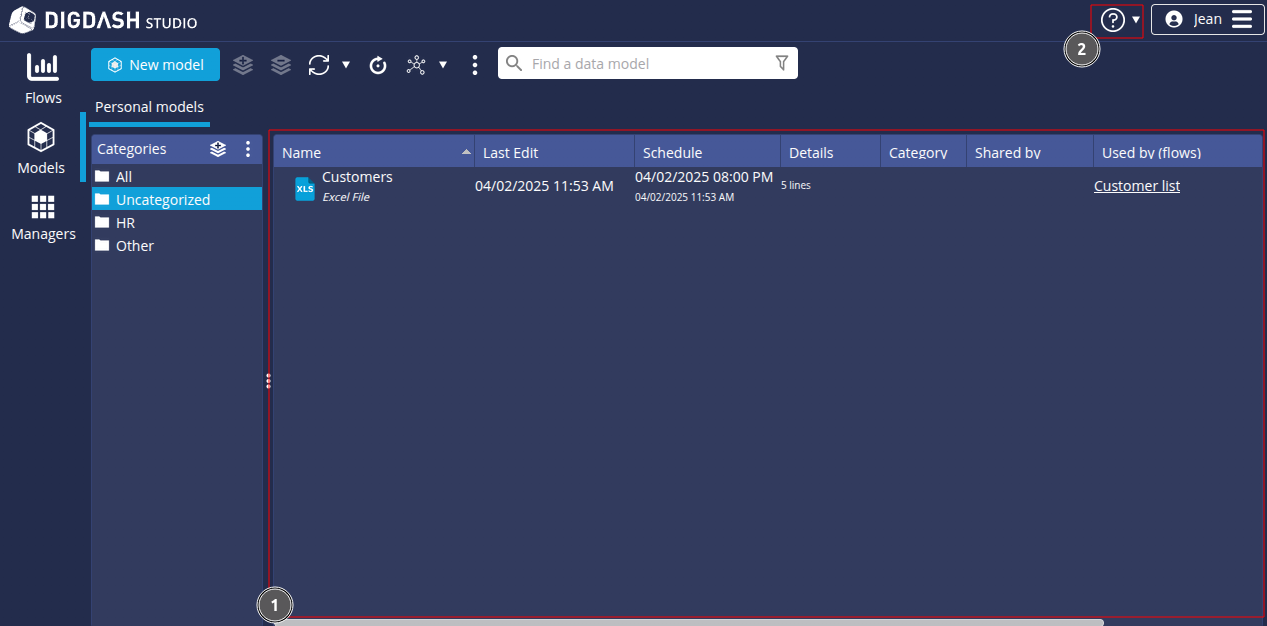Click the search filter funnel icon
The image size is (1267, 626).
[782, 63]
